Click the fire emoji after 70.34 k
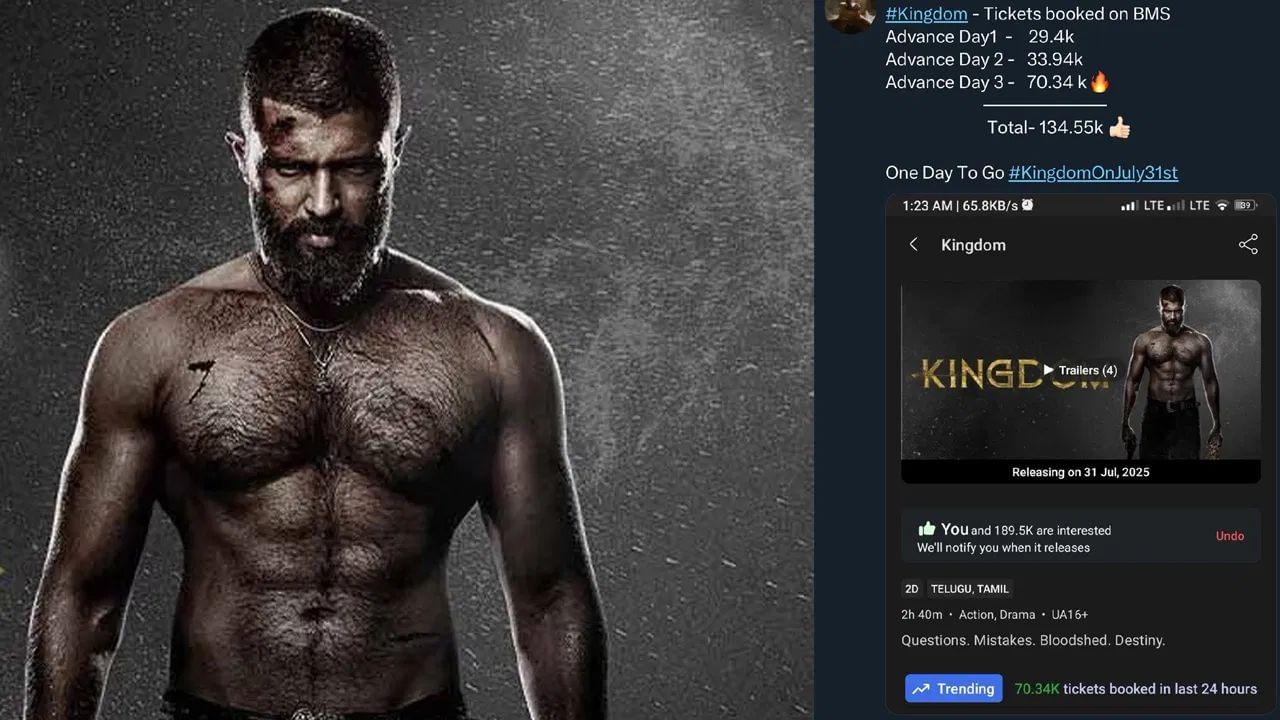Screen dimensions: 1280x720 (1100, 82)
